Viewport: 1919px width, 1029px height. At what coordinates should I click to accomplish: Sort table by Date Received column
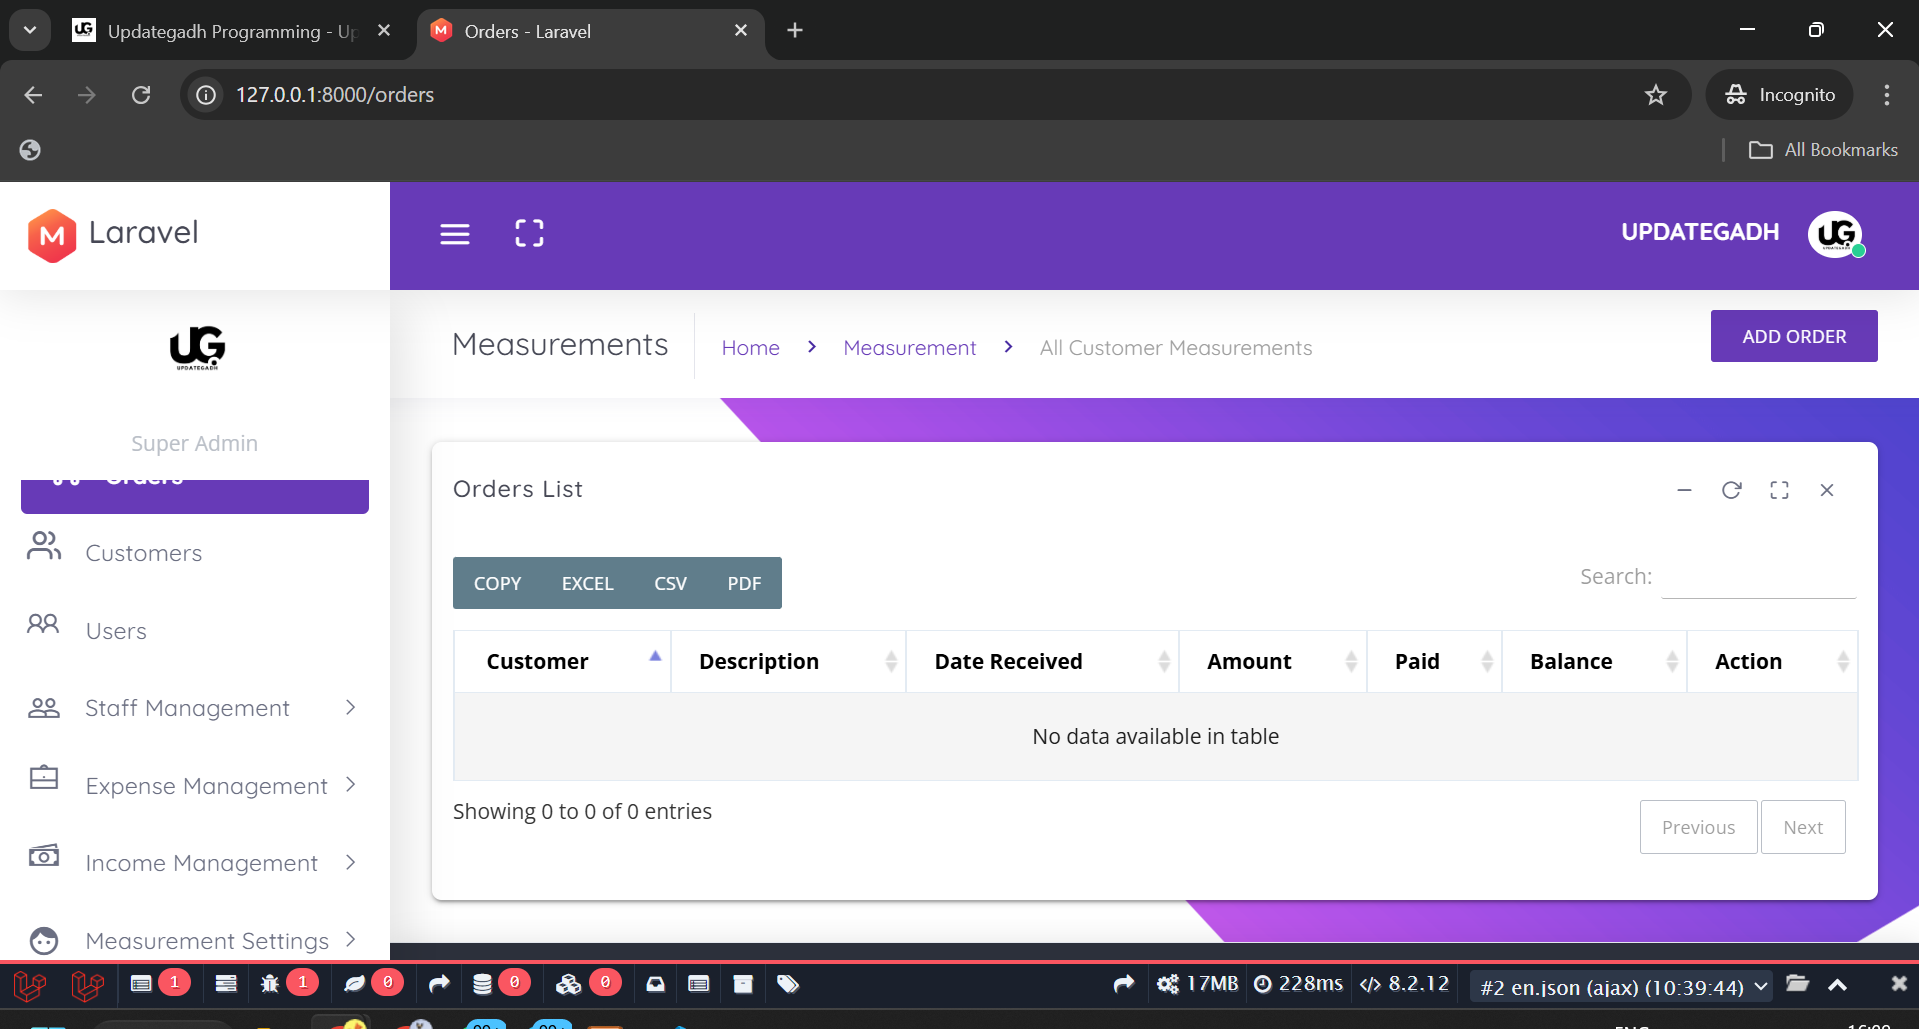pyautogui.click(x=1043, y=661)
